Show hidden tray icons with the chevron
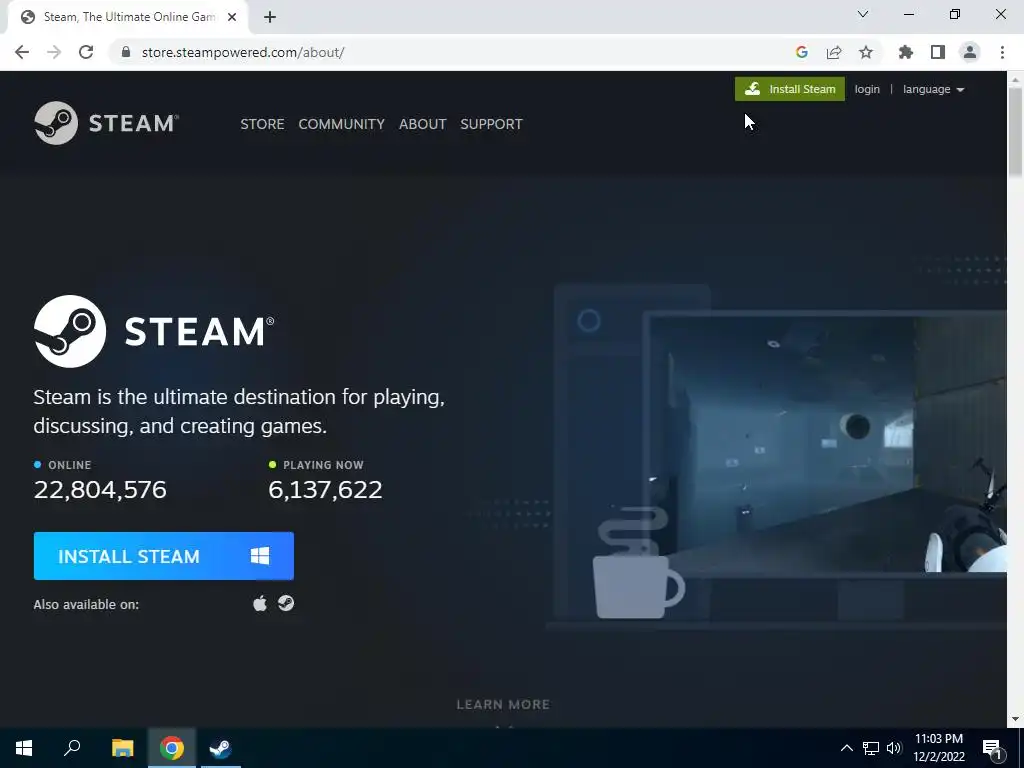Screen dimensions: 1024x768 (x=846, y=748)
